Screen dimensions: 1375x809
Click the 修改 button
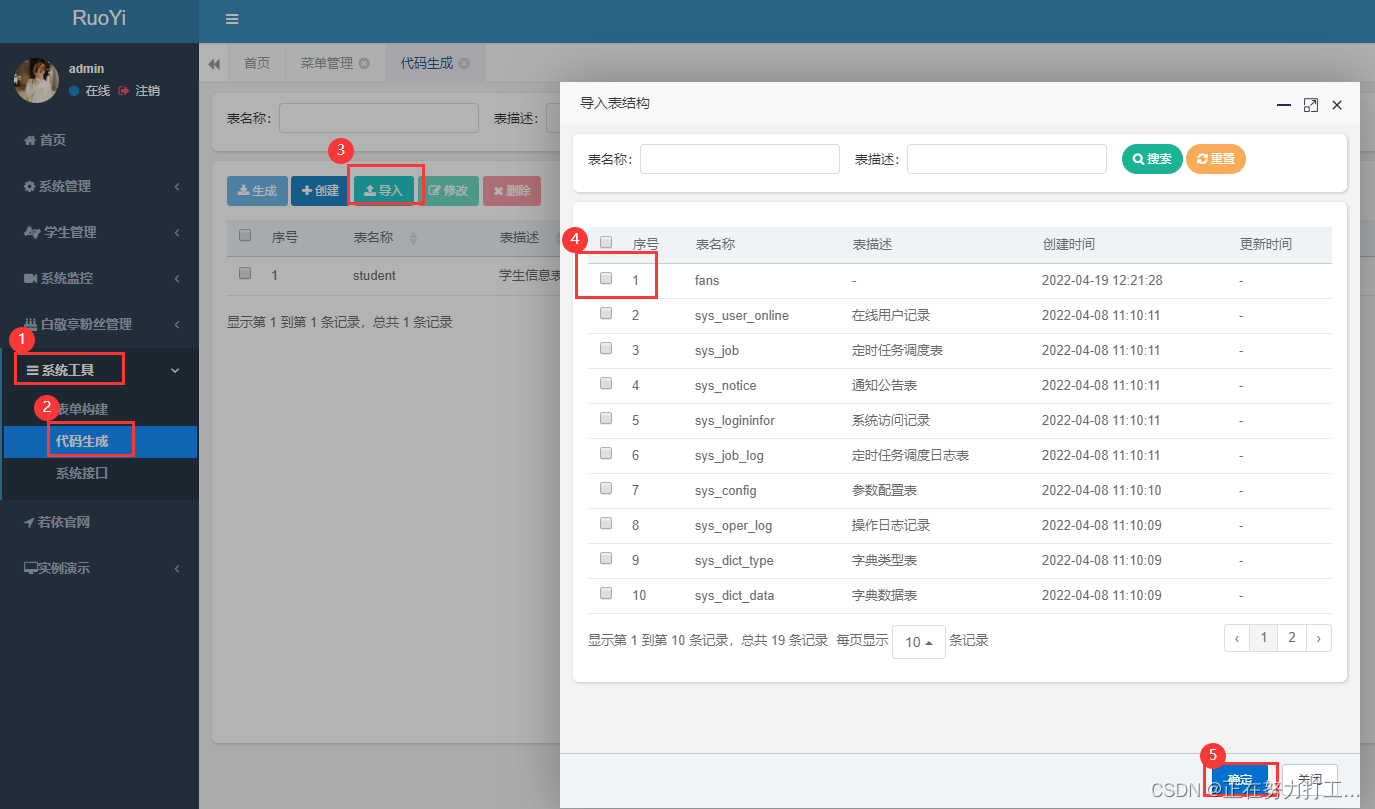pyautogui.click(x=448, y=191)
